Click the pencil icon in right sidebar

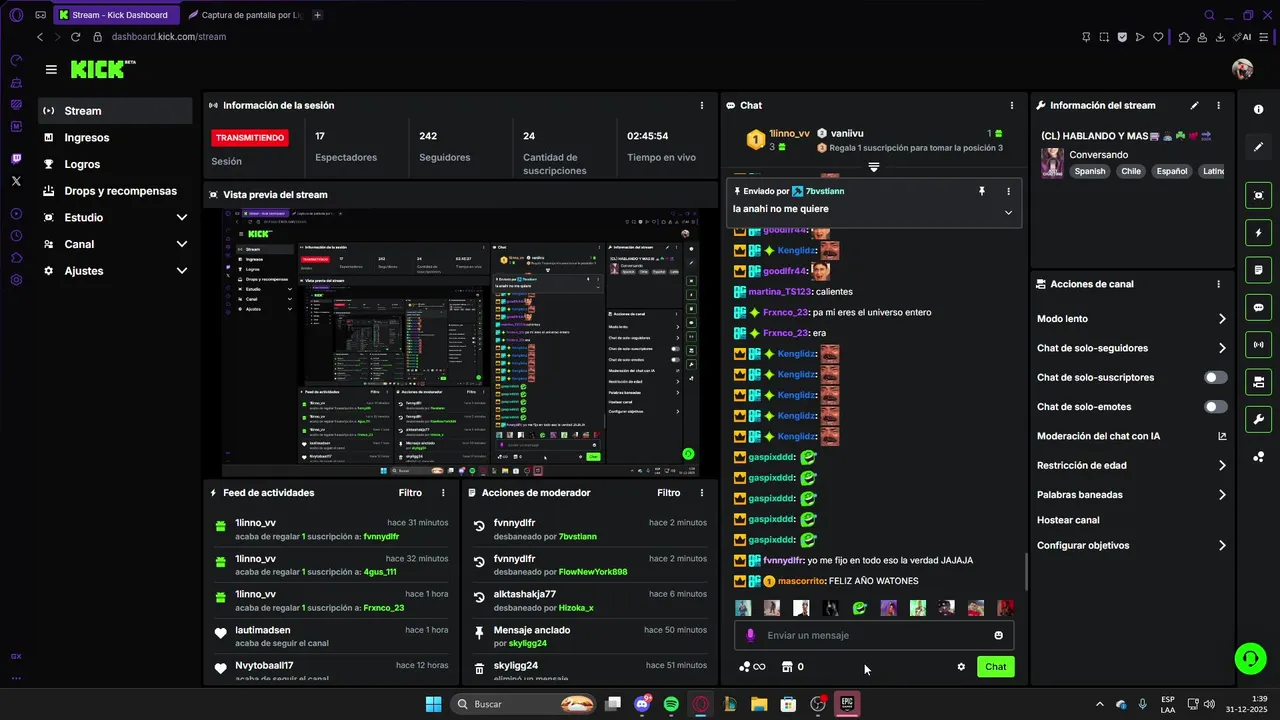pos(1258,146)
